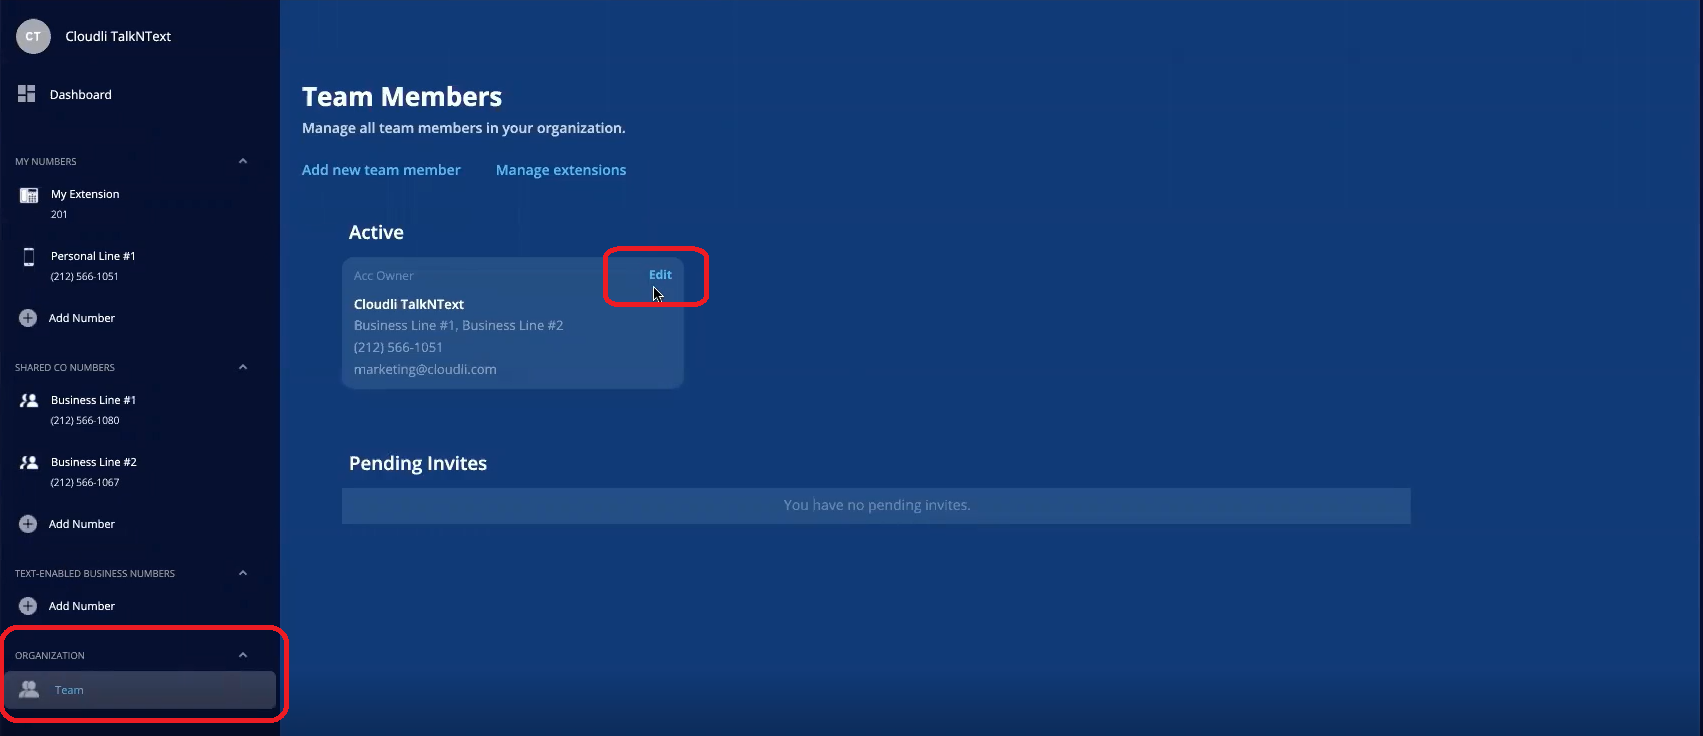Viewport: 1703px width, 736px height.
Task: Add Number under Text-Enabled Business Numbers
Action: [82, 606]
